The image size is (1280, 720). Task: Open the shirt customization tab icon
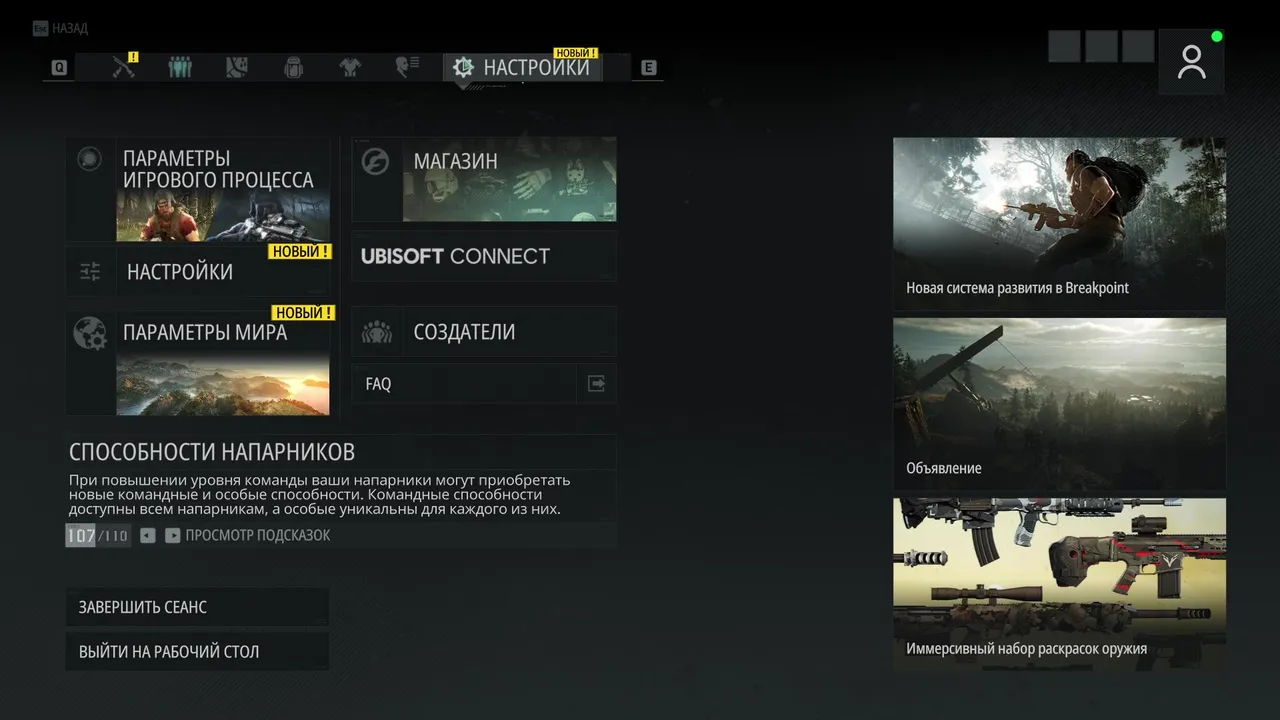pyautogui.click(x=350, y=67)
